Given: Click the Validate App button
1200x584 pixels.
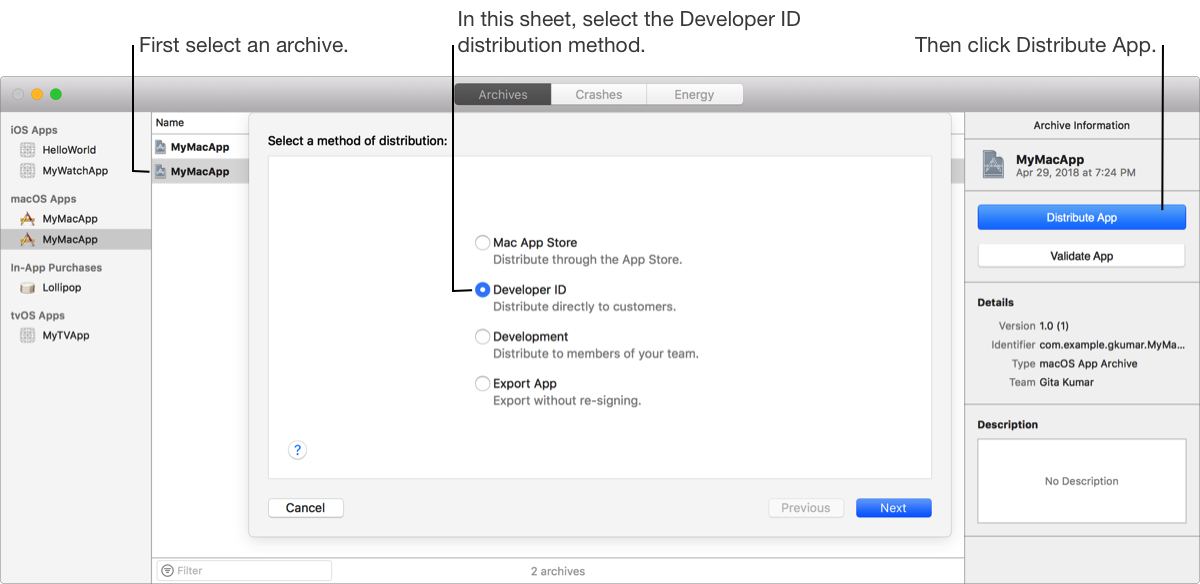Looking at the screenshot, I should coord(1081,256).
